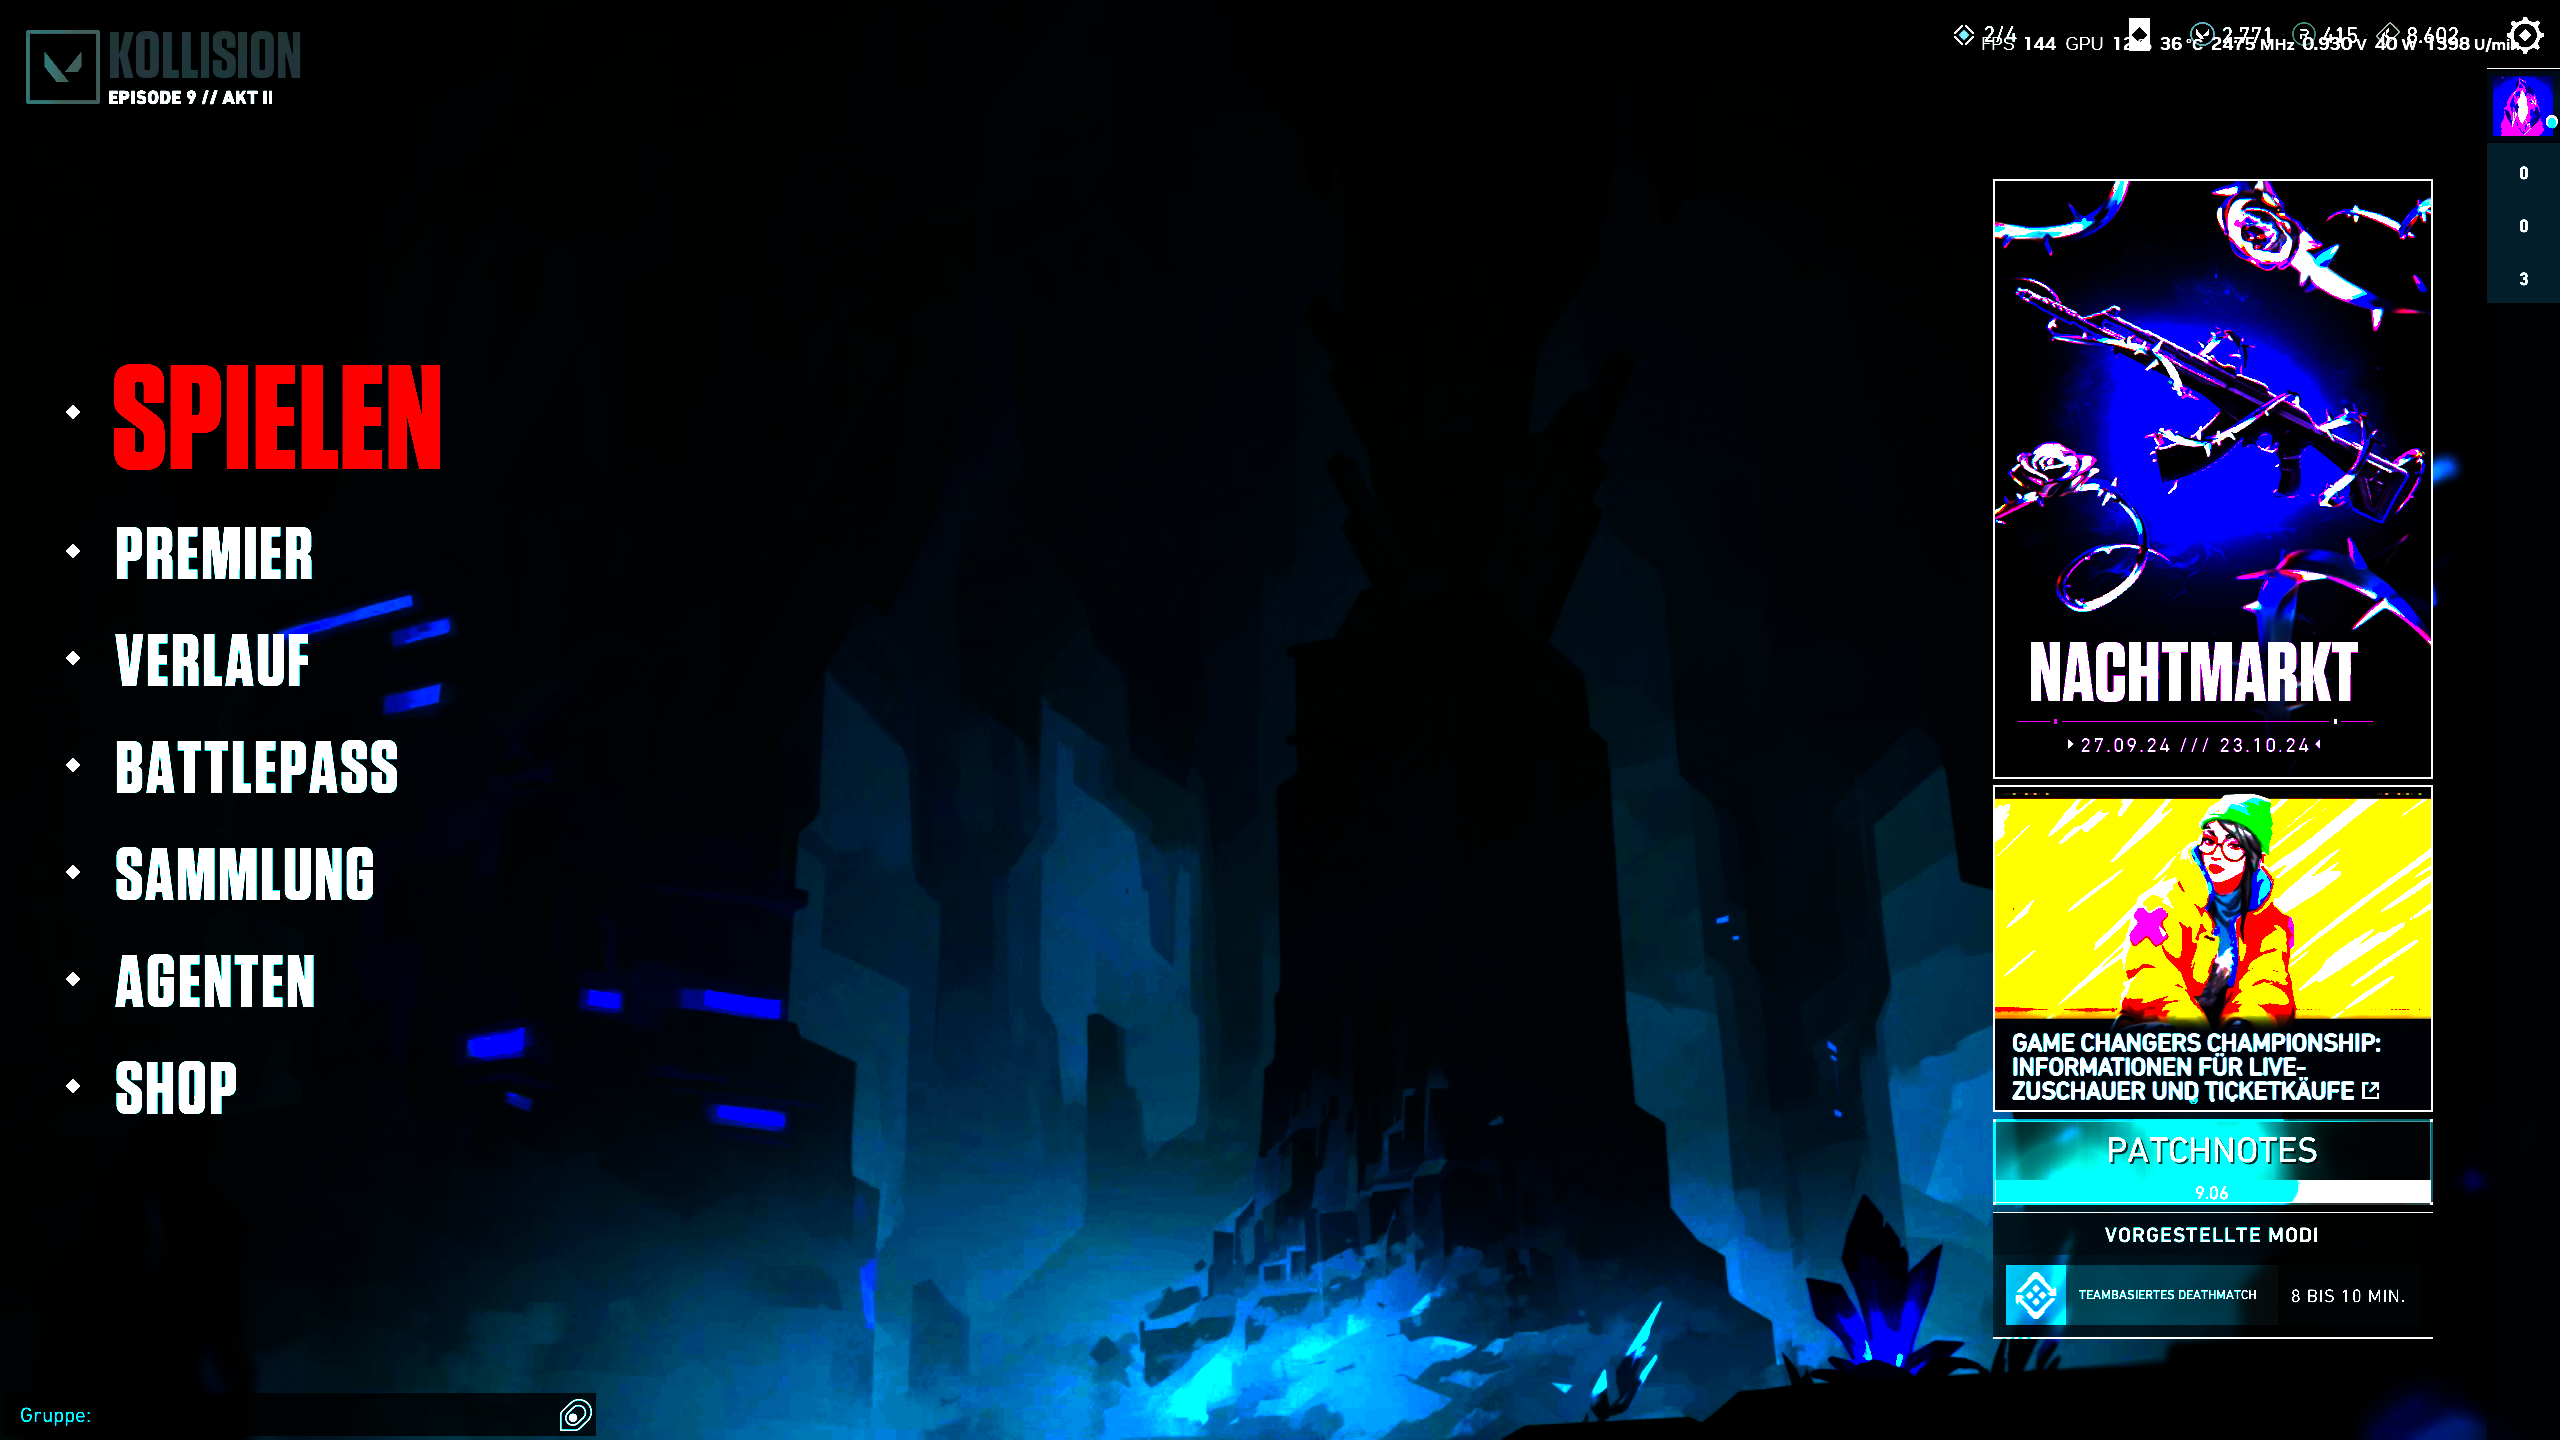Go to VERLAUF match history
The width and height of the screenshot is (2560, 1440).
click(212, 661)
